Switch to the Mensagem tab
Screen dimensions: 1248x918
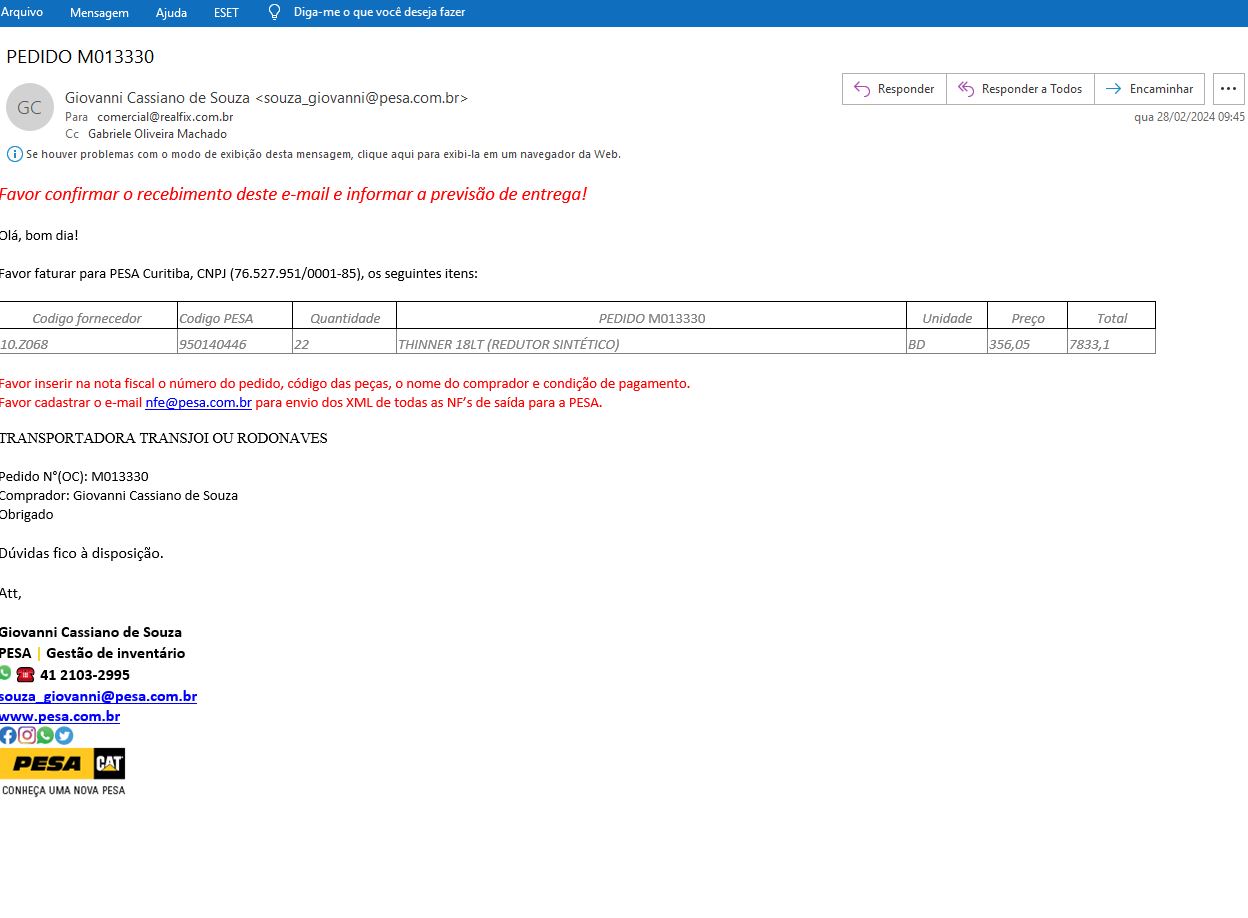pyautogui.click(x=99, y=12)
